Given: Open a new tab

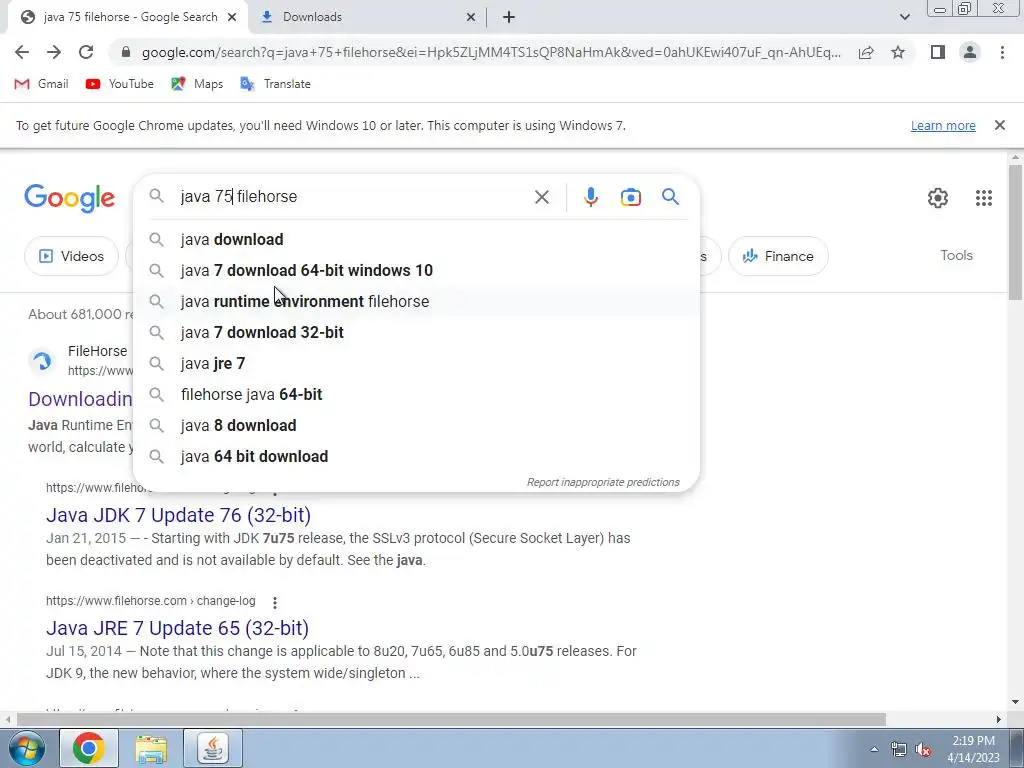Looking at the screenshot, I should tap(509, 17).
